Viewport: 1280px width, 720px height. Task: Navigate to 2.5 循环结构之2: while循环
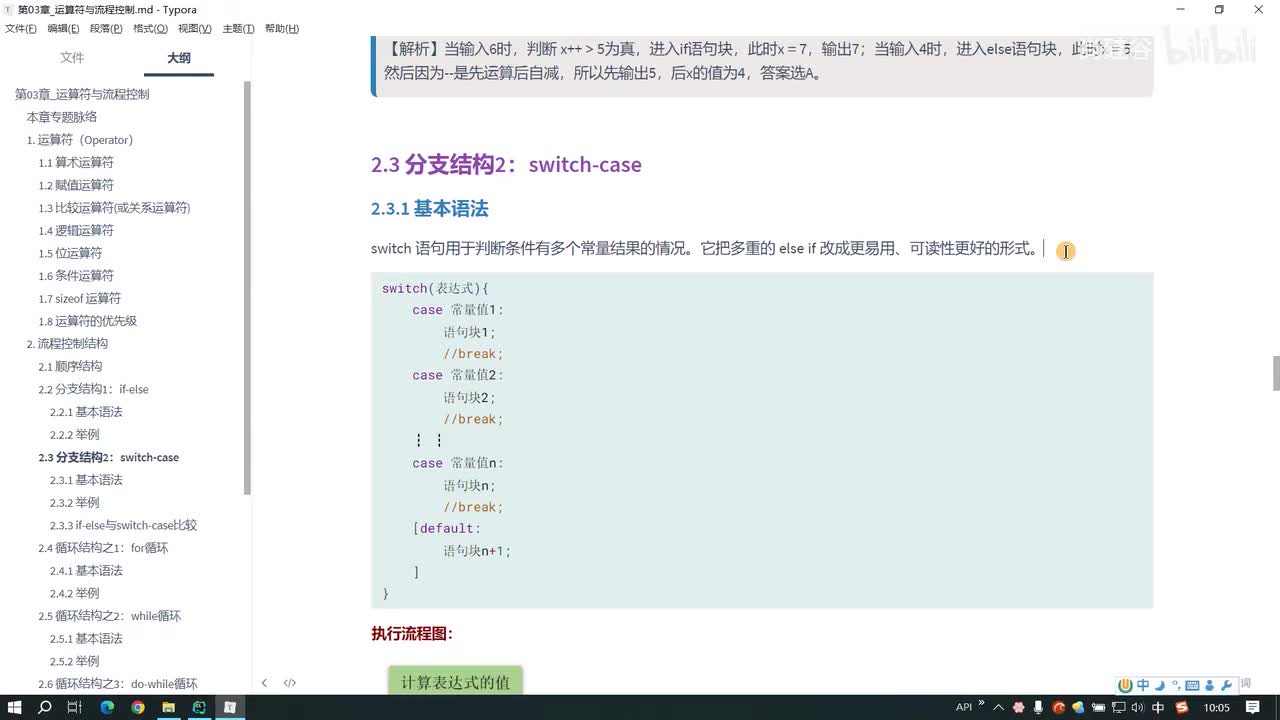coord(109,616)
